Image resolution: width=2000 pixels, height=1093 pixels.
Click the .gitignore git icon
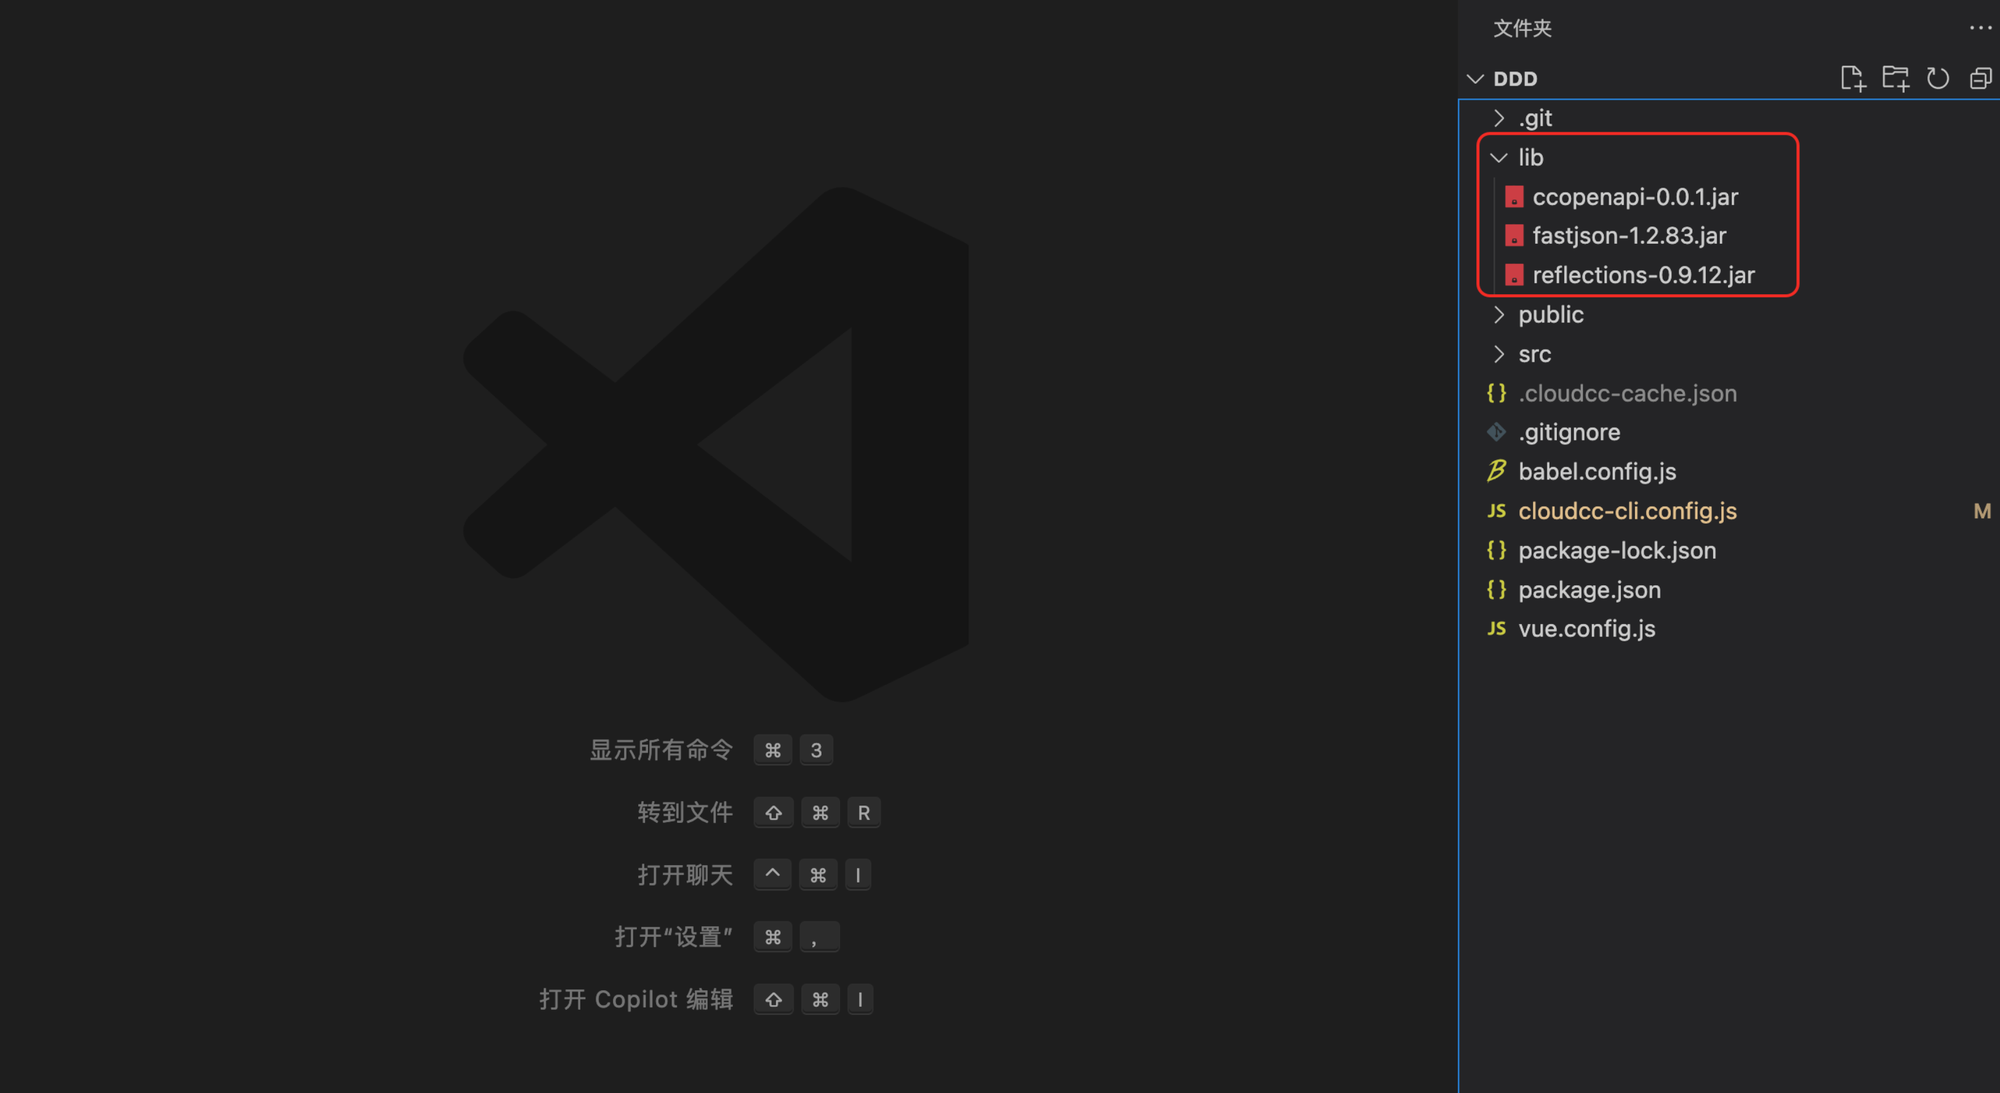[x=1496, y=432]
